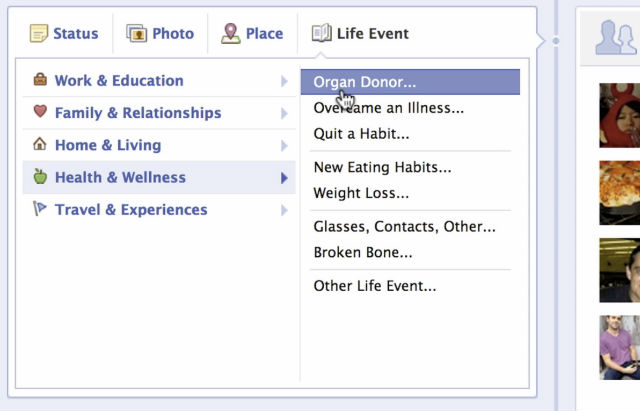Expand the Travel & Experiences submenu arrow
The image size is (640, 411).
click(x=285, y=210)
